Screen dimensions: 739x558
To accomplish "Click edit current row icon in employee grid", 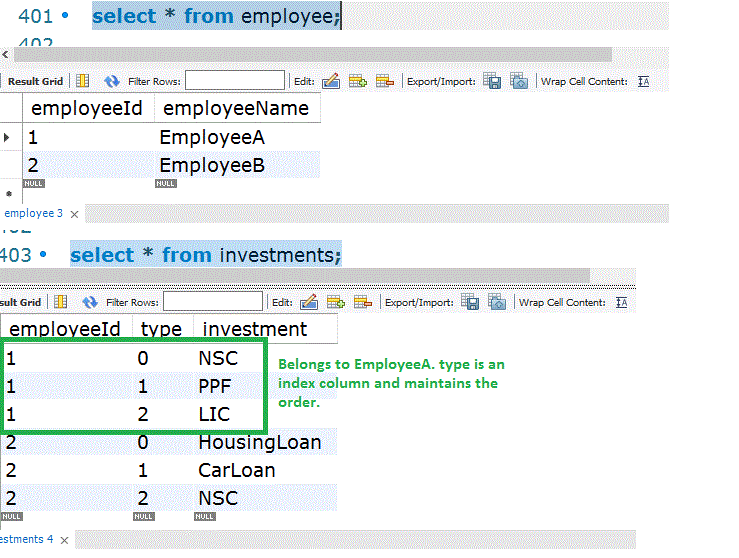I will point(331,81).
